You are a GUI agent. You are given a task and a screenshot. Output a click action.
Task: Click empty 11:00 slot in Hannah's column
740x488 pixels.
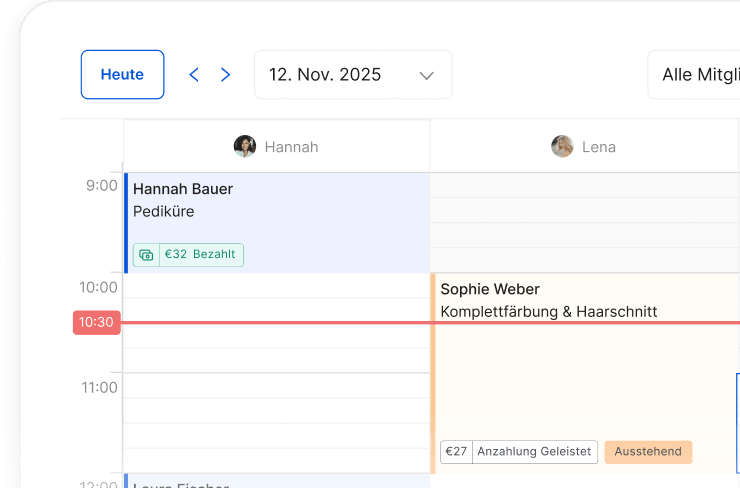coord(277,386)
